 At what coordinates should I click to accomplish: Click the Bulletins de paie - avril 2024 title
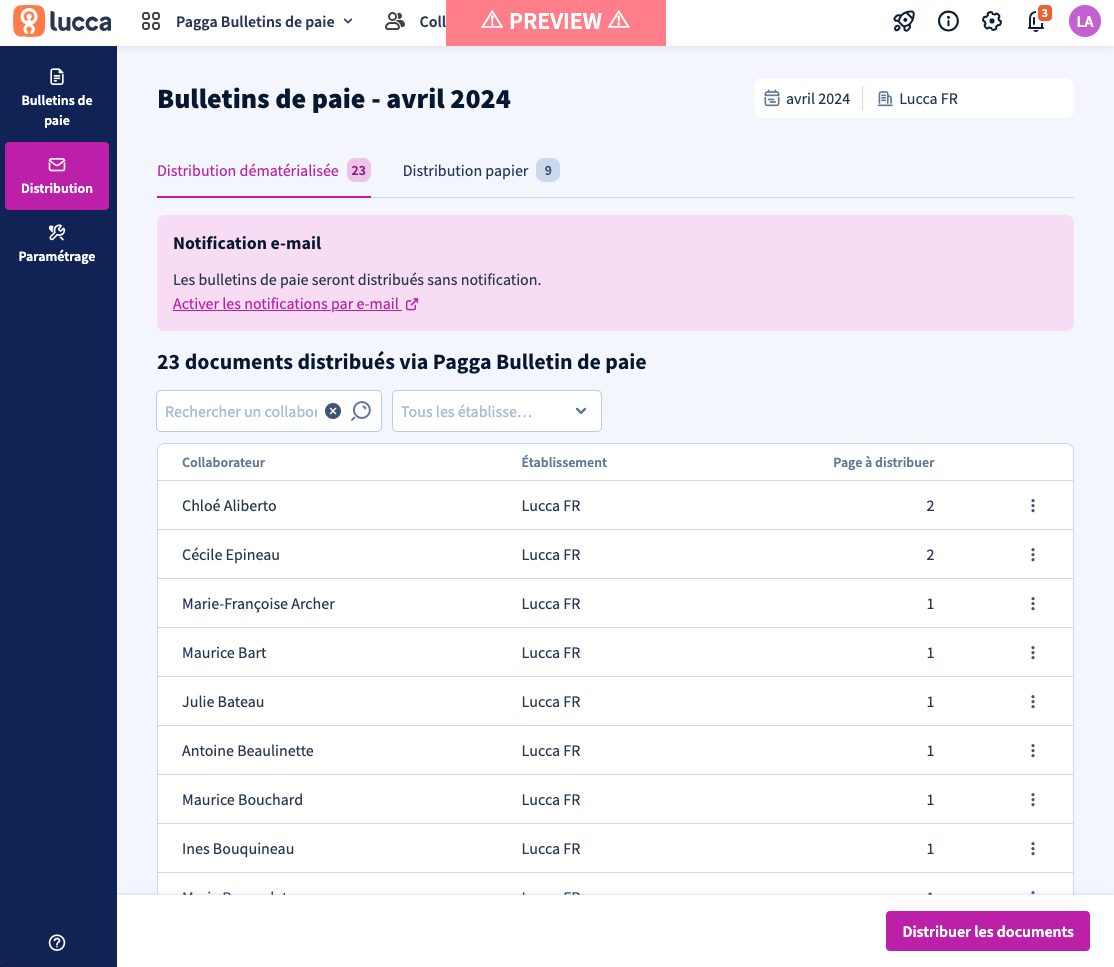coord(334,99)
